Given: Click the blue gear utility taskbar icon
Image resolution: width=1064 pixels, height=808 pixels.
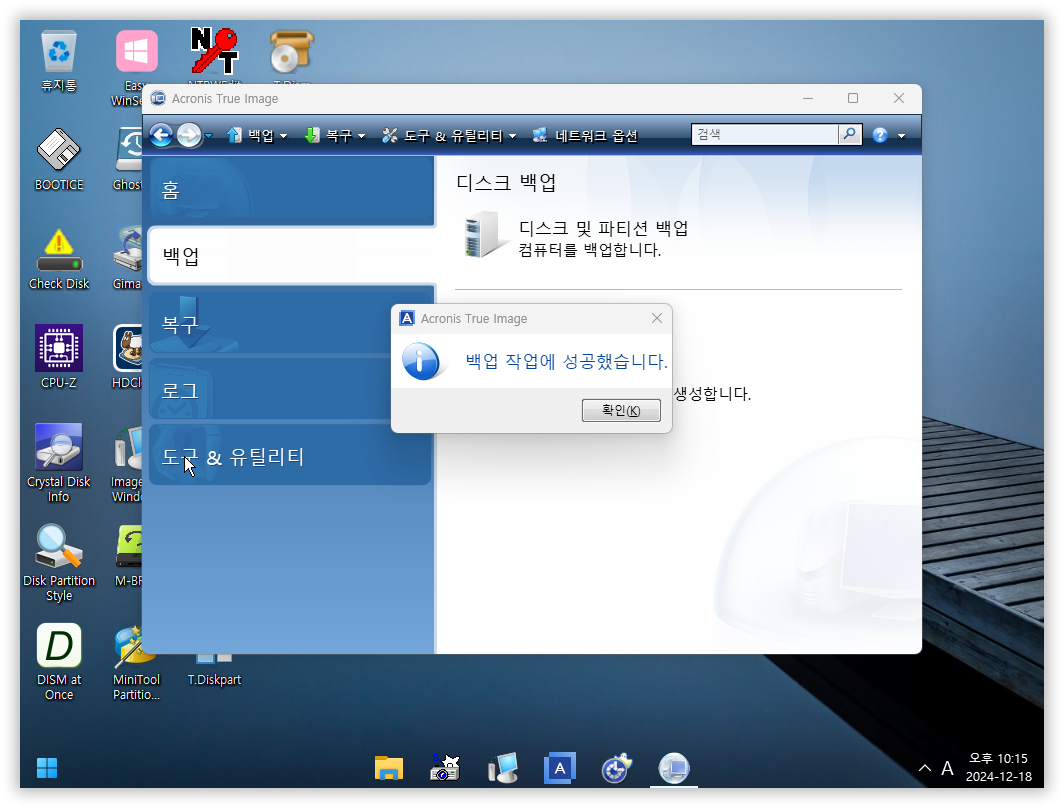Looking at the screenshot, I should pyautogui.click(x=616, y=768).
